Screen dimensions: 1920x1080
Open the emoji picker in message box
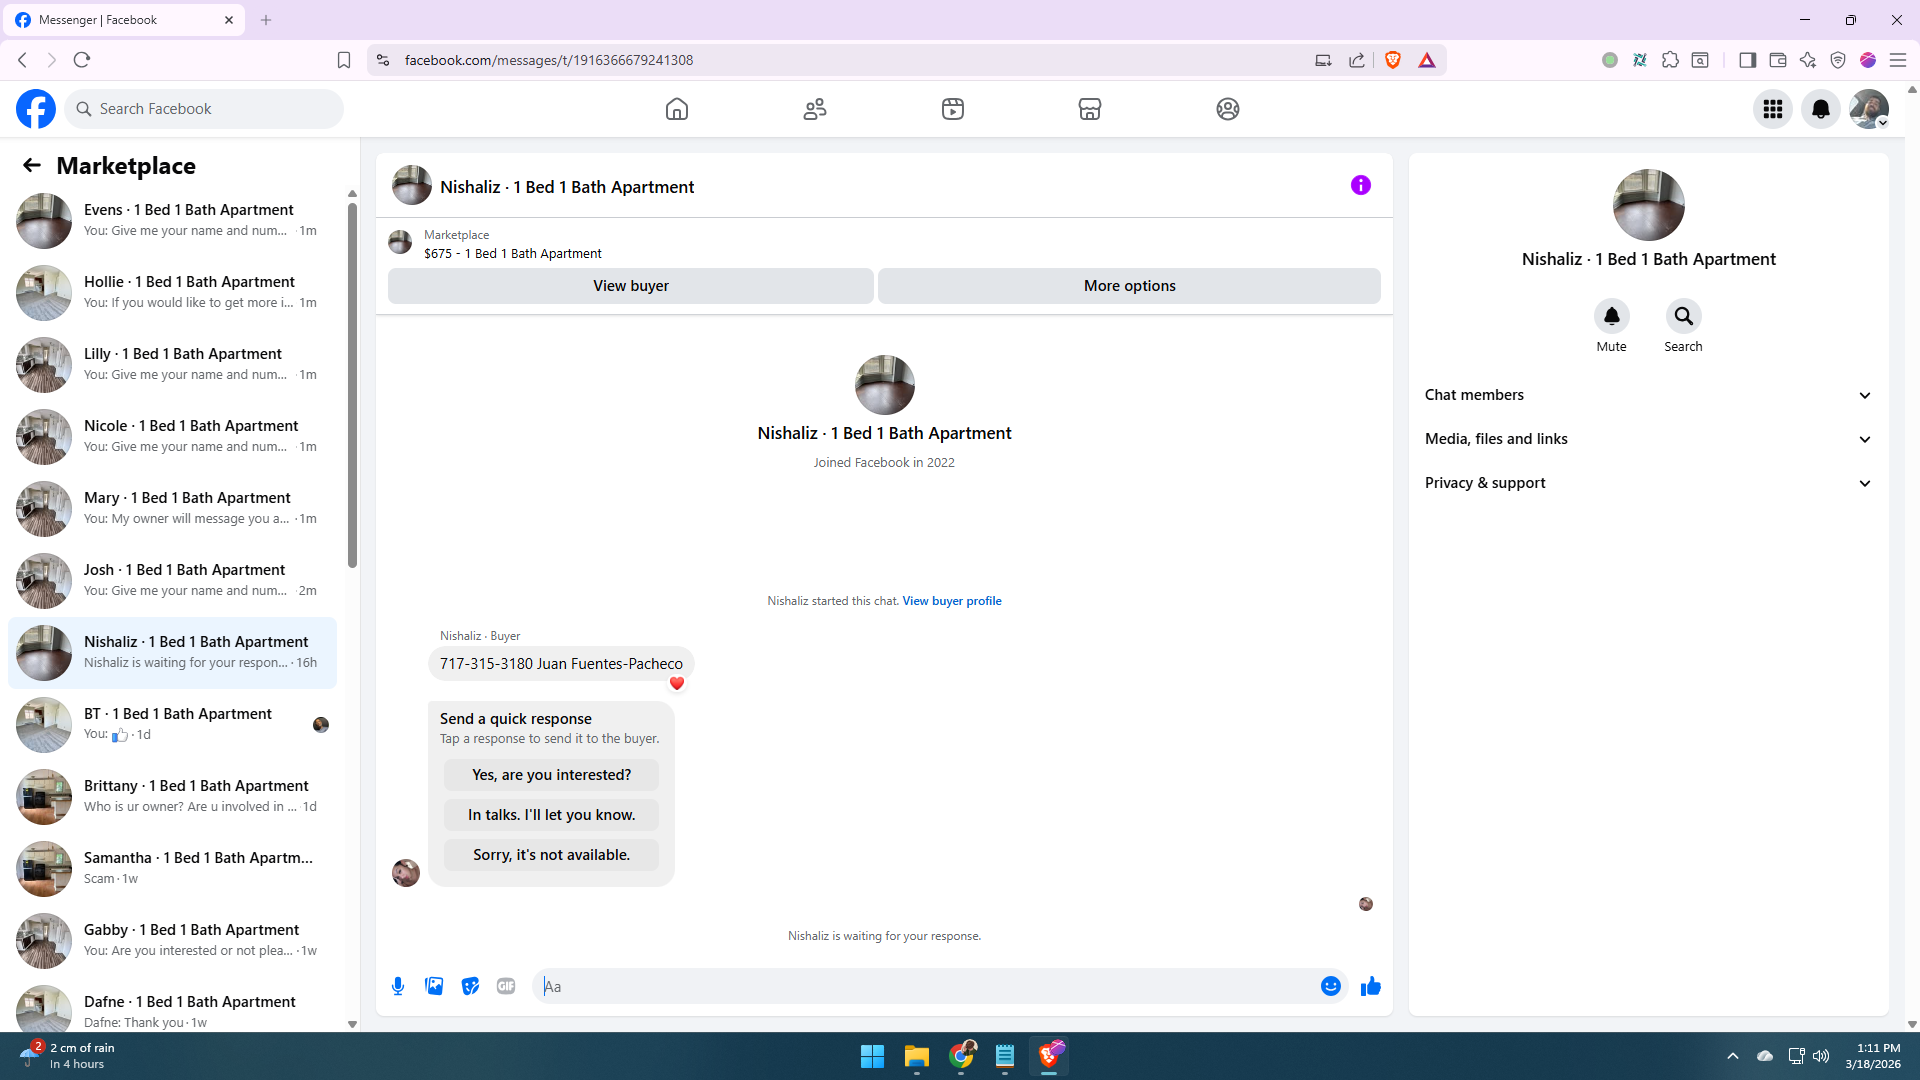point(1330,986)
